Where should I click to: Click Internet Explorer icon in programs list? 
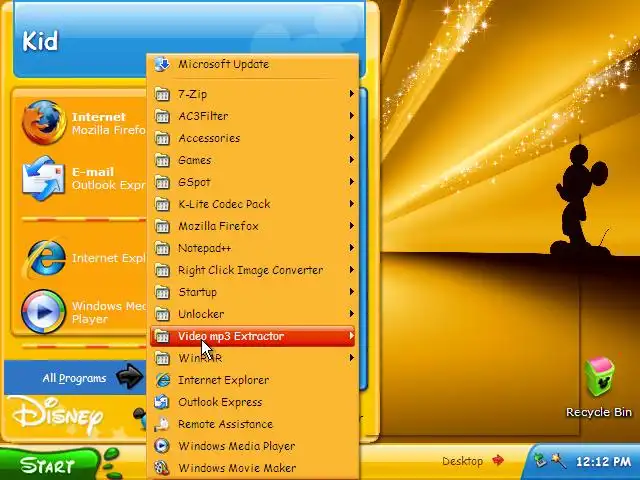coord(162,380)
